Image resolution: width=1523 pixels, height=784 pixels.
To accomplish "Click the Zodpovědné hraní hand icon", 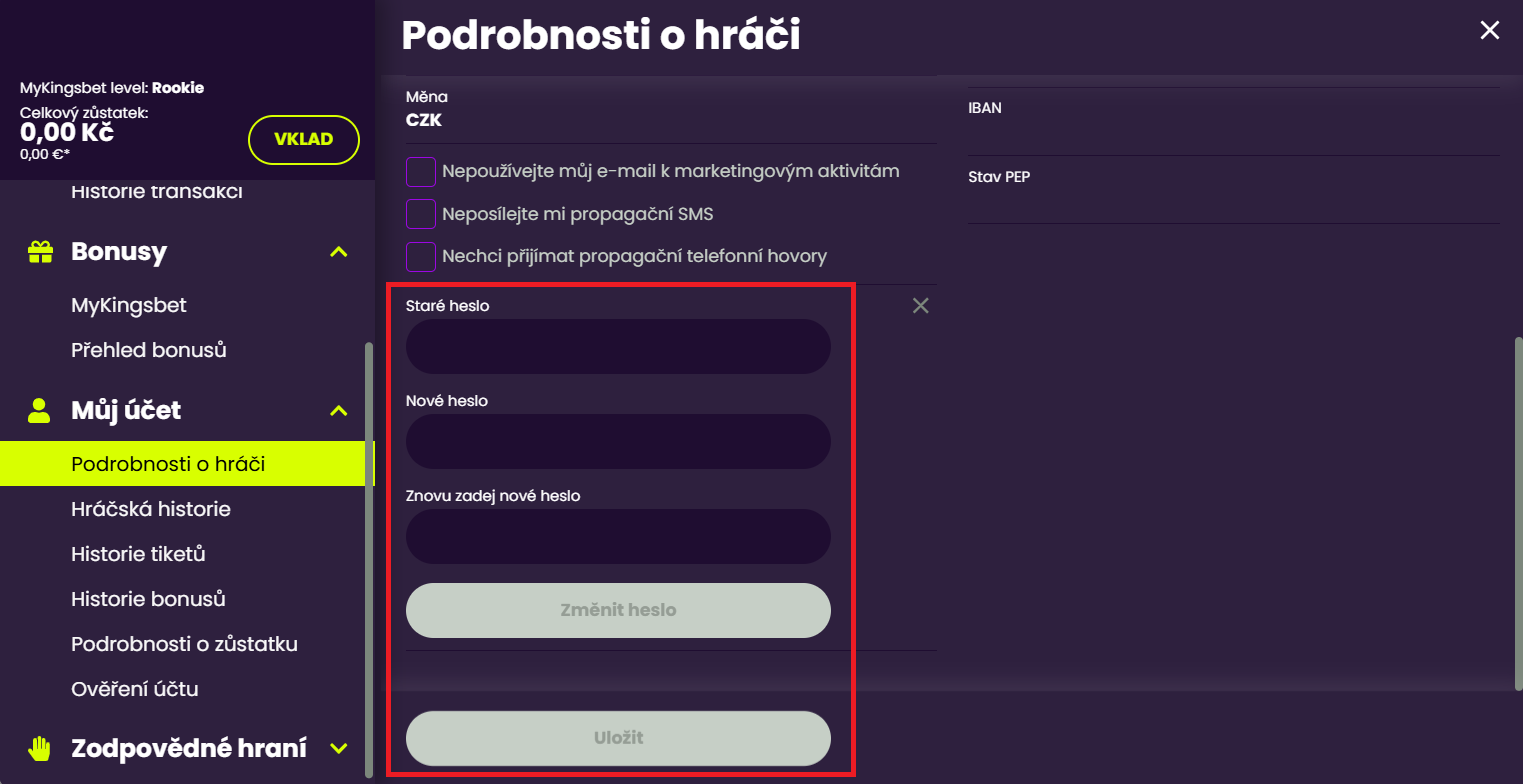I will pos(40,748).
